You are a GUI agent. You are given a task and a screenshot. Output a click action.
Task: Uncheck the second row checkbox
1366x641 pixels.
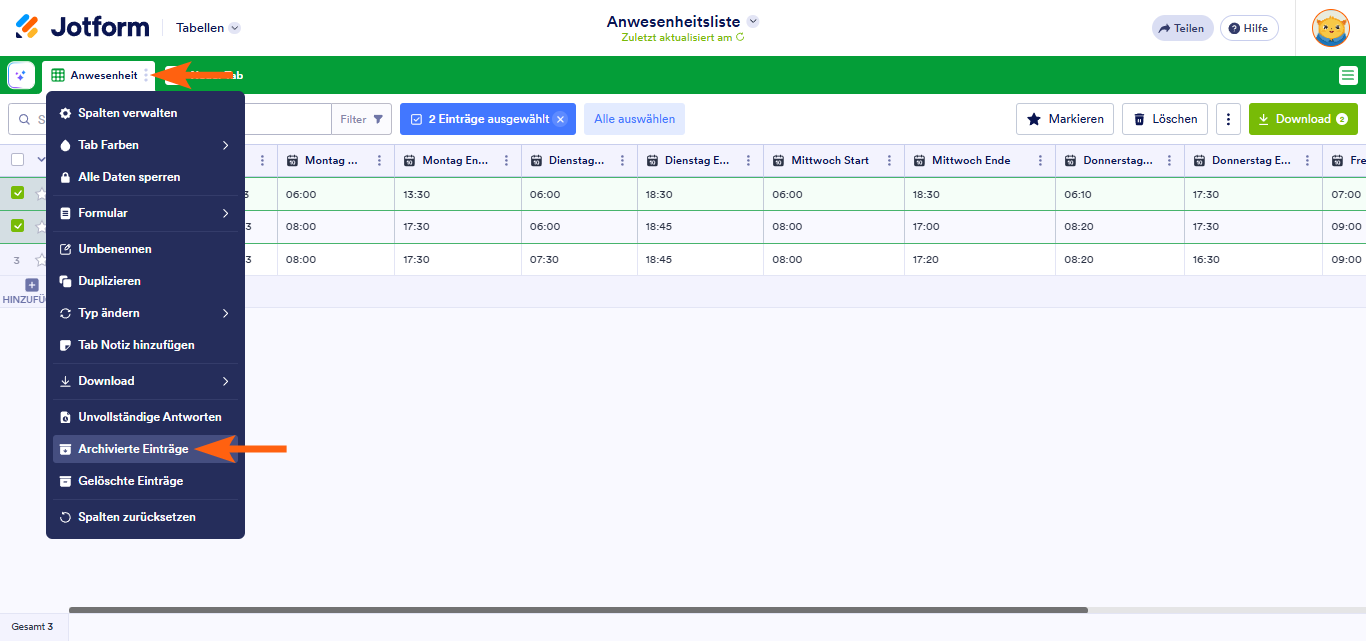point(17,226)
